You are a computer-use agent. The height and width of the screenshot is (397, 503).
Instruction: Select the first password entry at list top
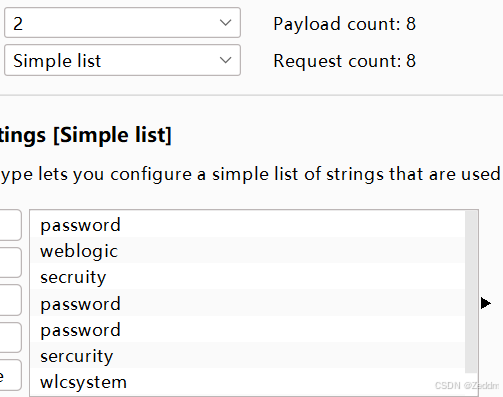(x=247, y=225)
